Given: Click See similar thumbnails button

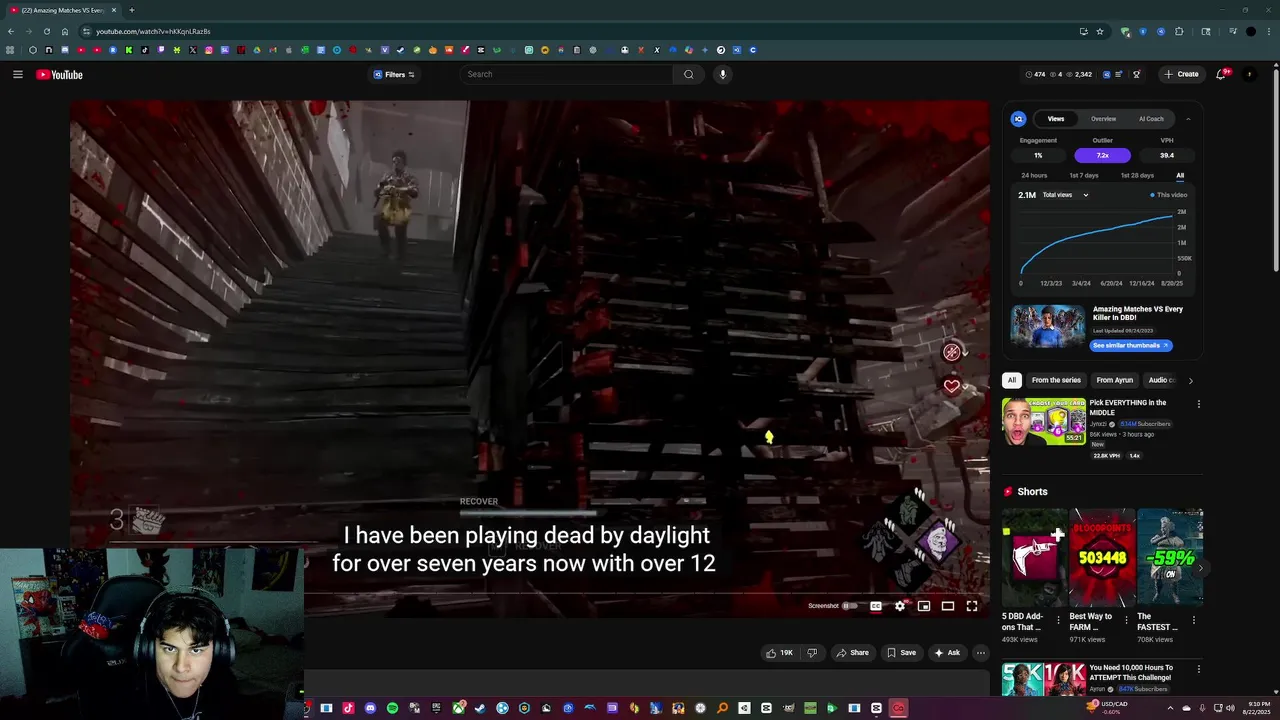Looking at the screenshot, I should tap(1130, 345).
